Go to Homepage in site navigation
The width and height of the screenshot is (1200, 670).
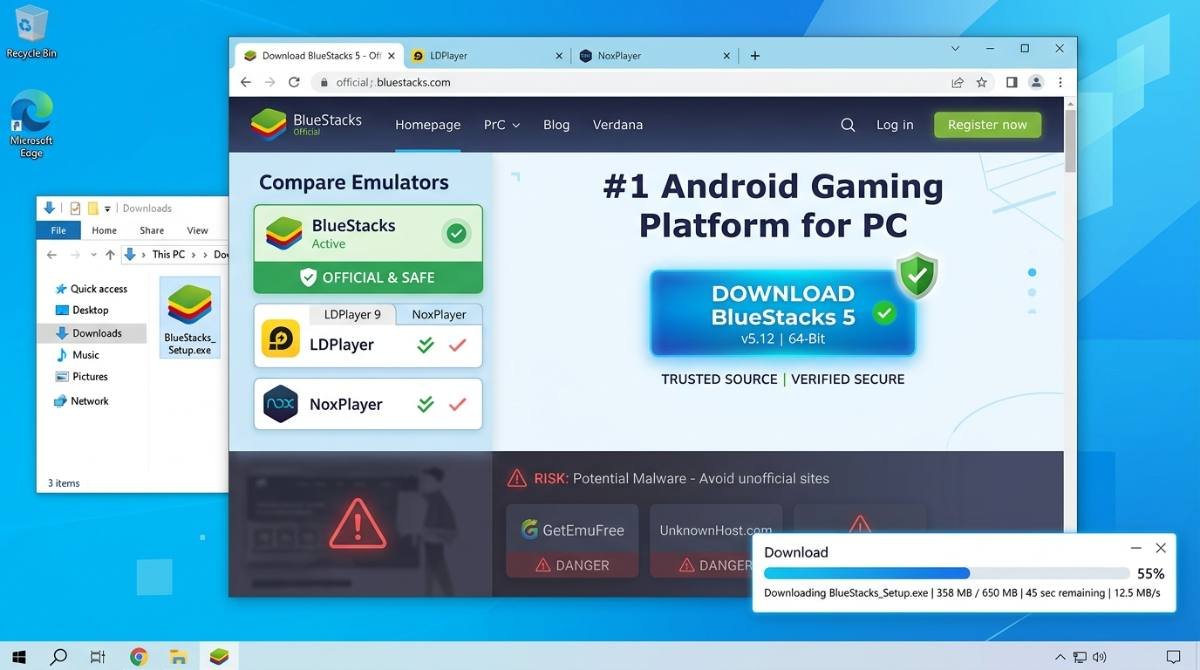click(x=428, y=125)
